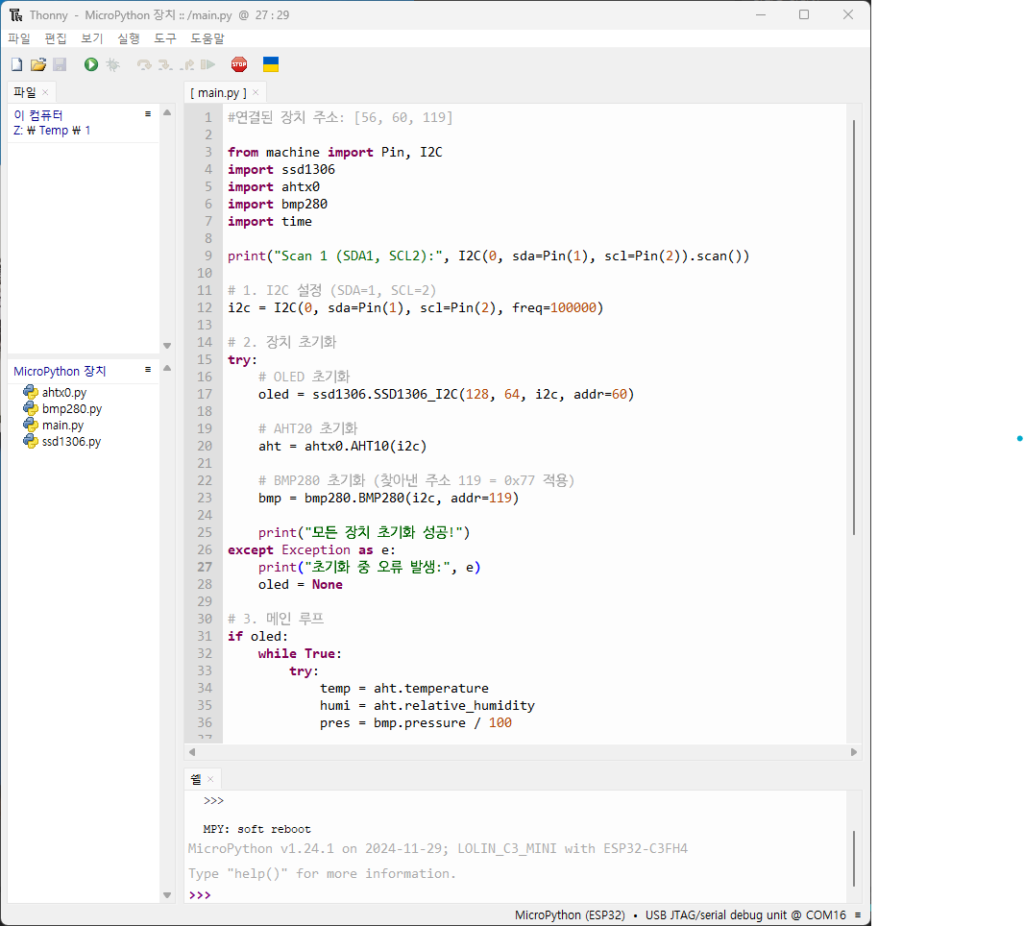Open the 실행 menu

pyautogui.click(x=128, y=38)
